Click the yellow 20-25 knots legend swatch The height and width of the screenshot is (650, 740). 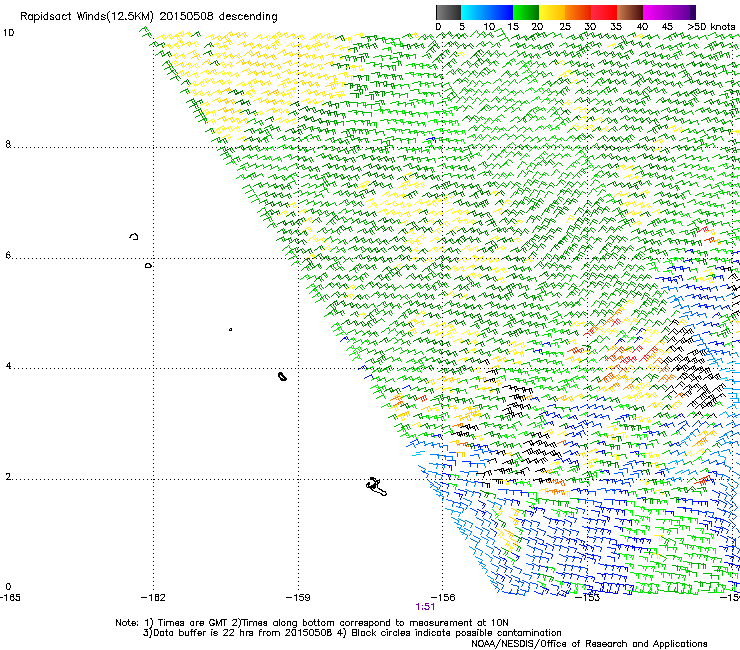pos(552,12)
